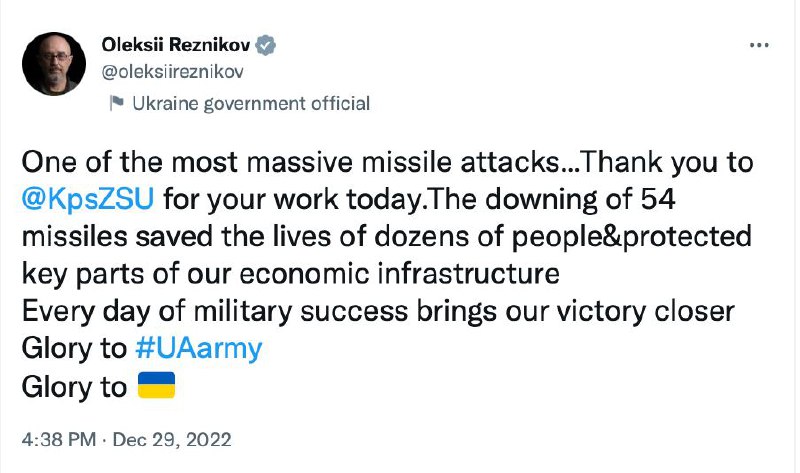Open the @KpsZSU mention
This screenshot has height=473, width=800.
tap(87, 200)
